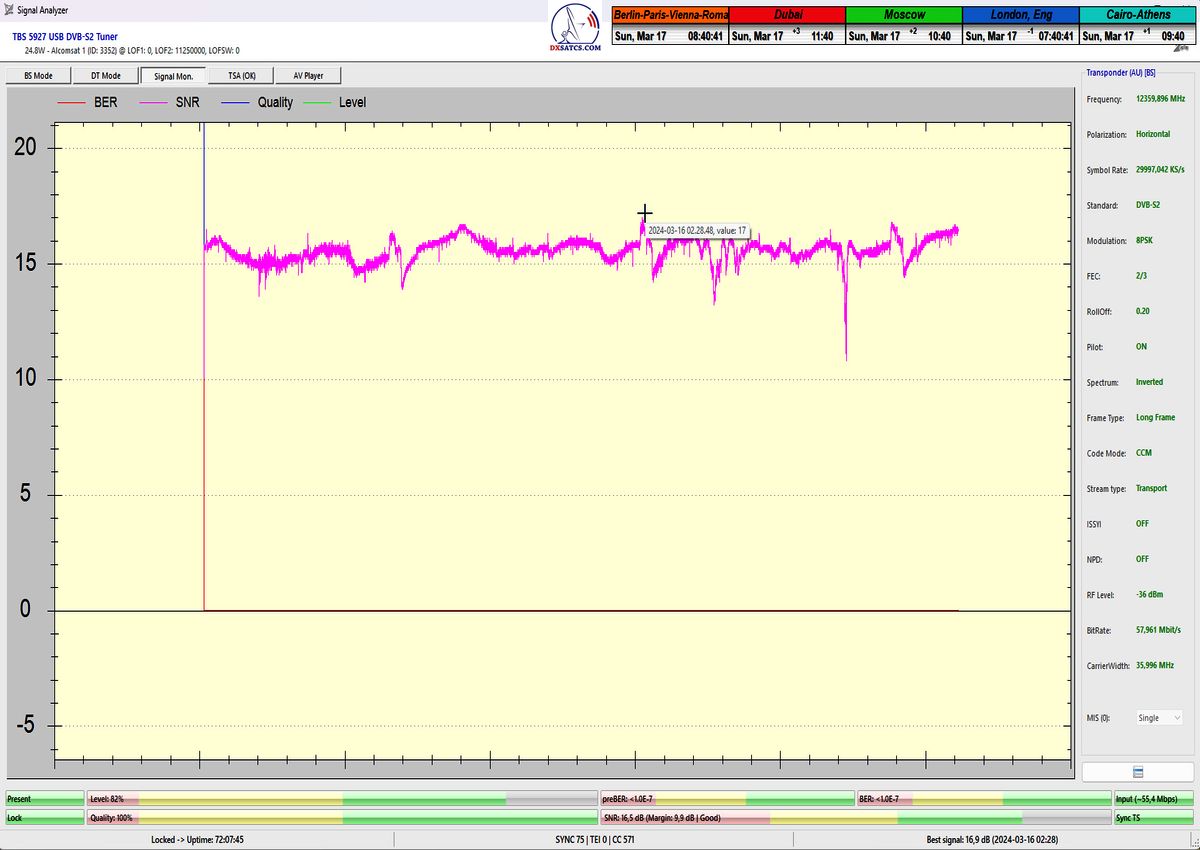Click the Present status indicator
The image size is (1200, 850).
coord(44,799)
